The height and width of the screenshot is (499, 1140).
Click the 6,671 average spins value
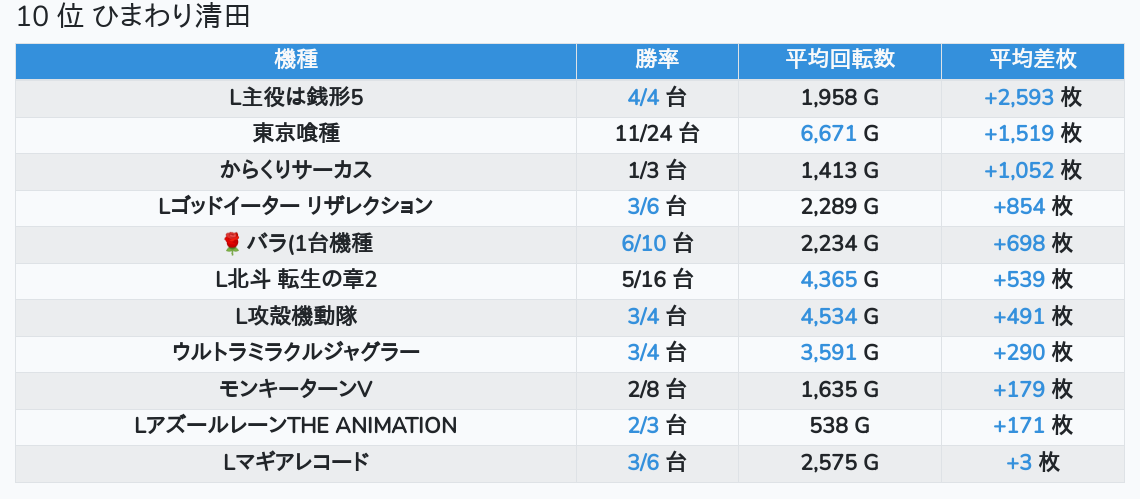point(828,133)
